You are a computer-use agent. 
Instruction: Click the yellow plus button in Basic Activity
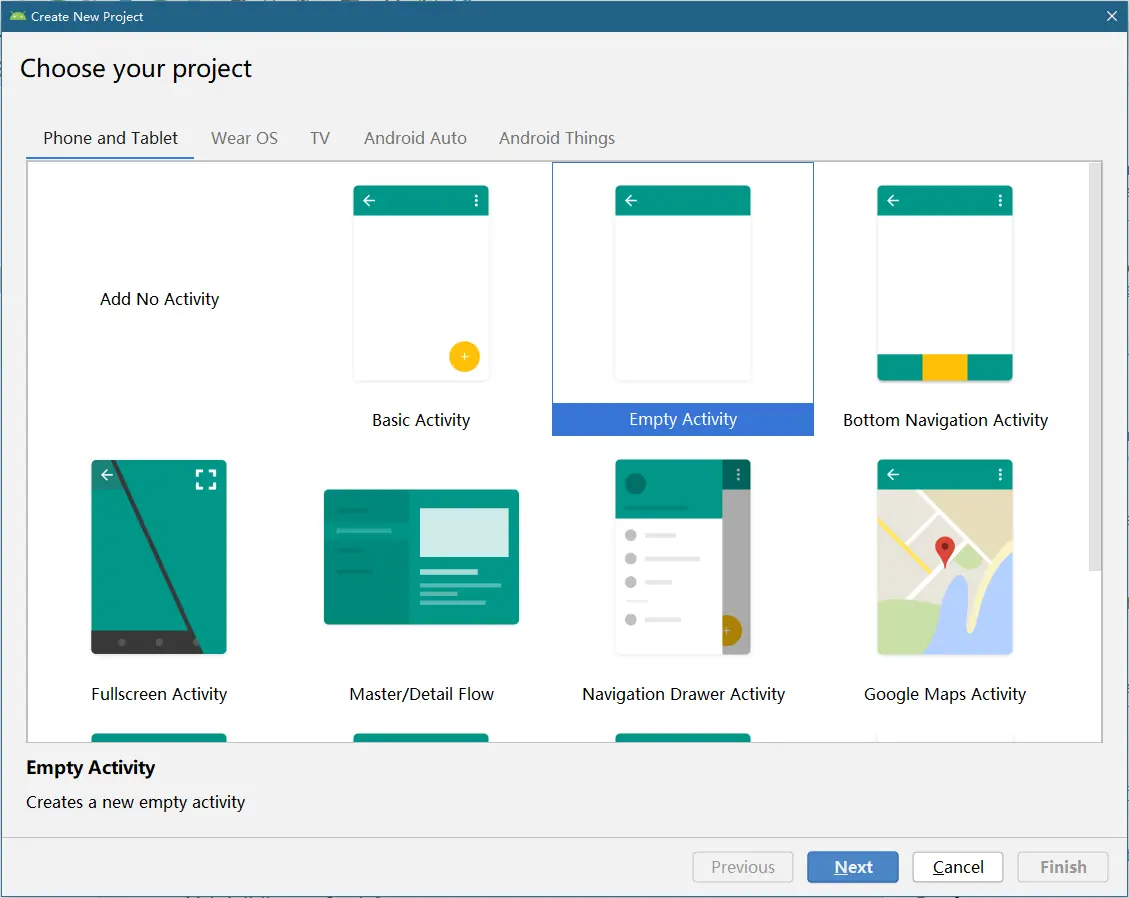click(464, 356)
